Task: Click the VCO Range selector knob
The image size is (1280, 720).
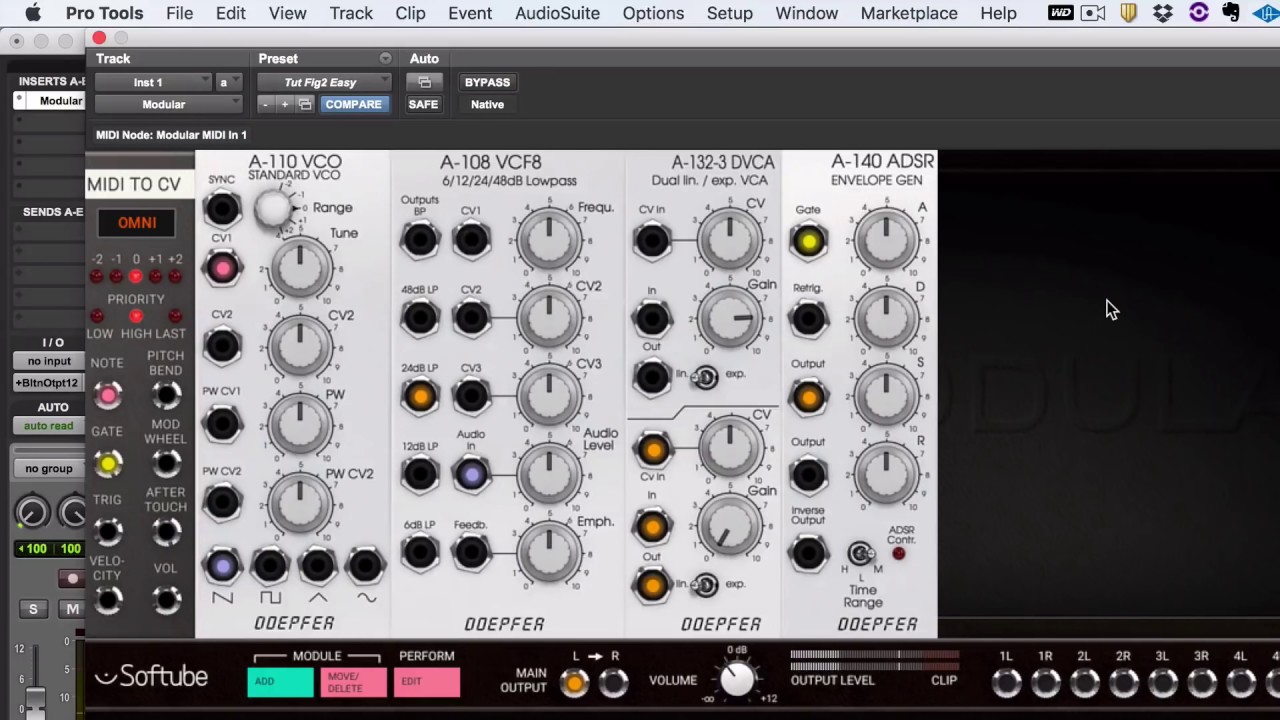Action: pyautogui.click(x=273, y=209)
